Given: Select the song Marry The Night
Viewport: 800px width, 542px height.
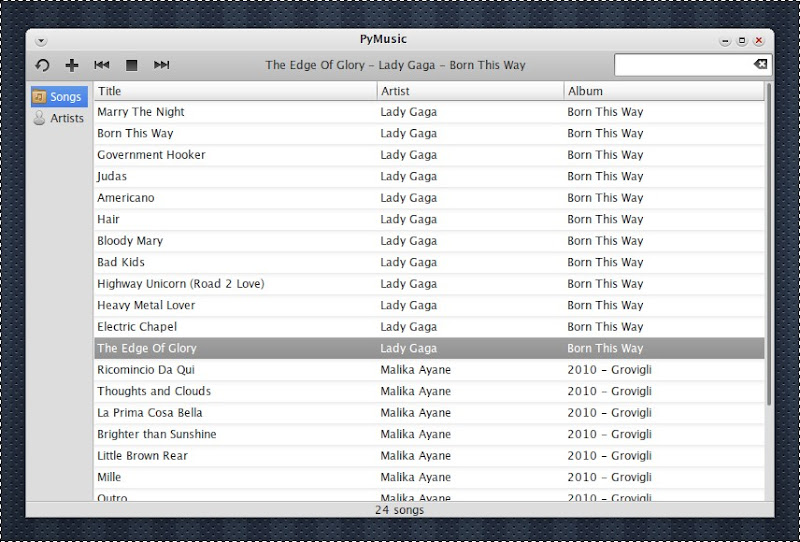Looking at the screenshot, I should [x=141, y=112].
